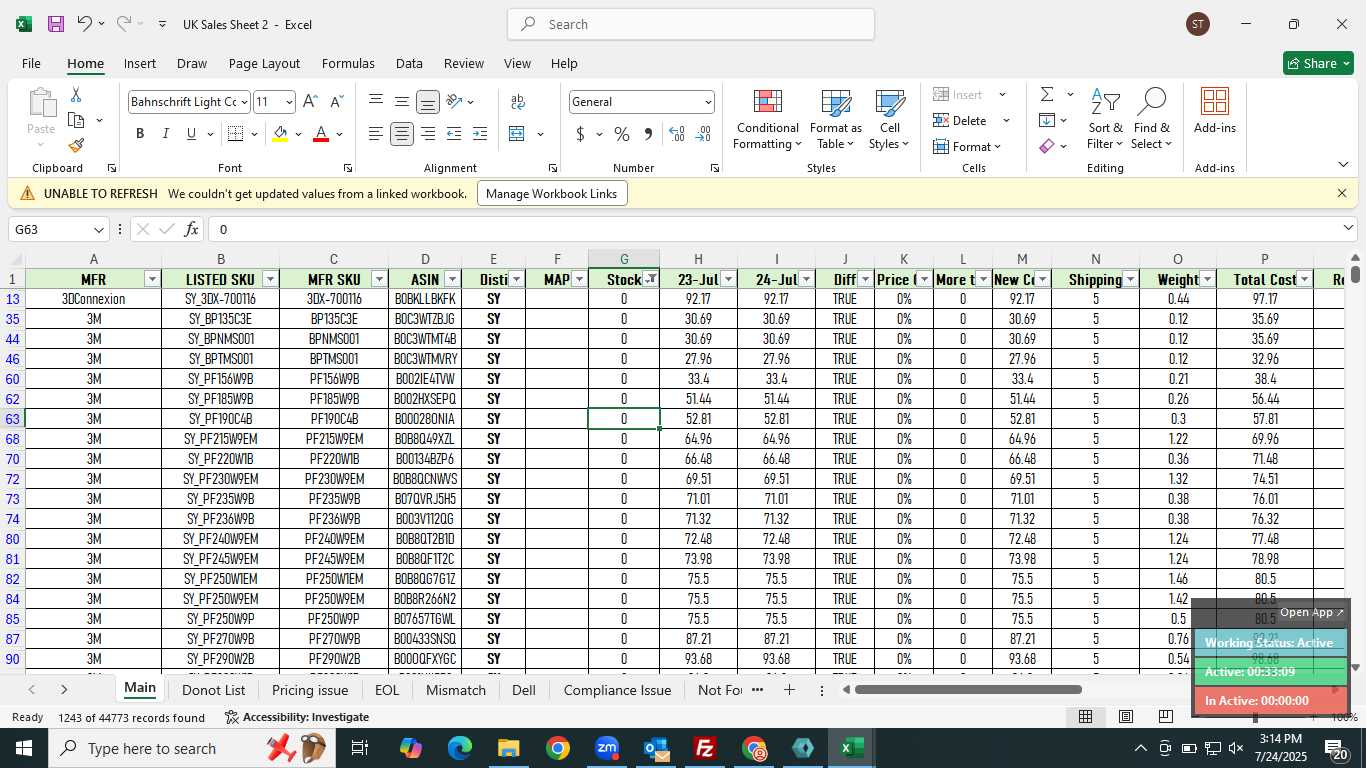Save the workbook using the save icon
The image size is (1366, 768).
coord(56,24)
